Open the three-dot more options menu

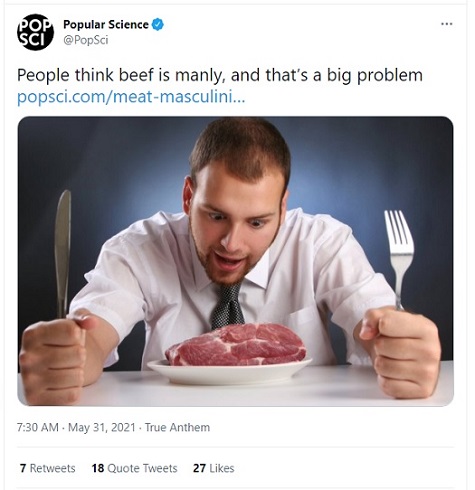[447, 24]
